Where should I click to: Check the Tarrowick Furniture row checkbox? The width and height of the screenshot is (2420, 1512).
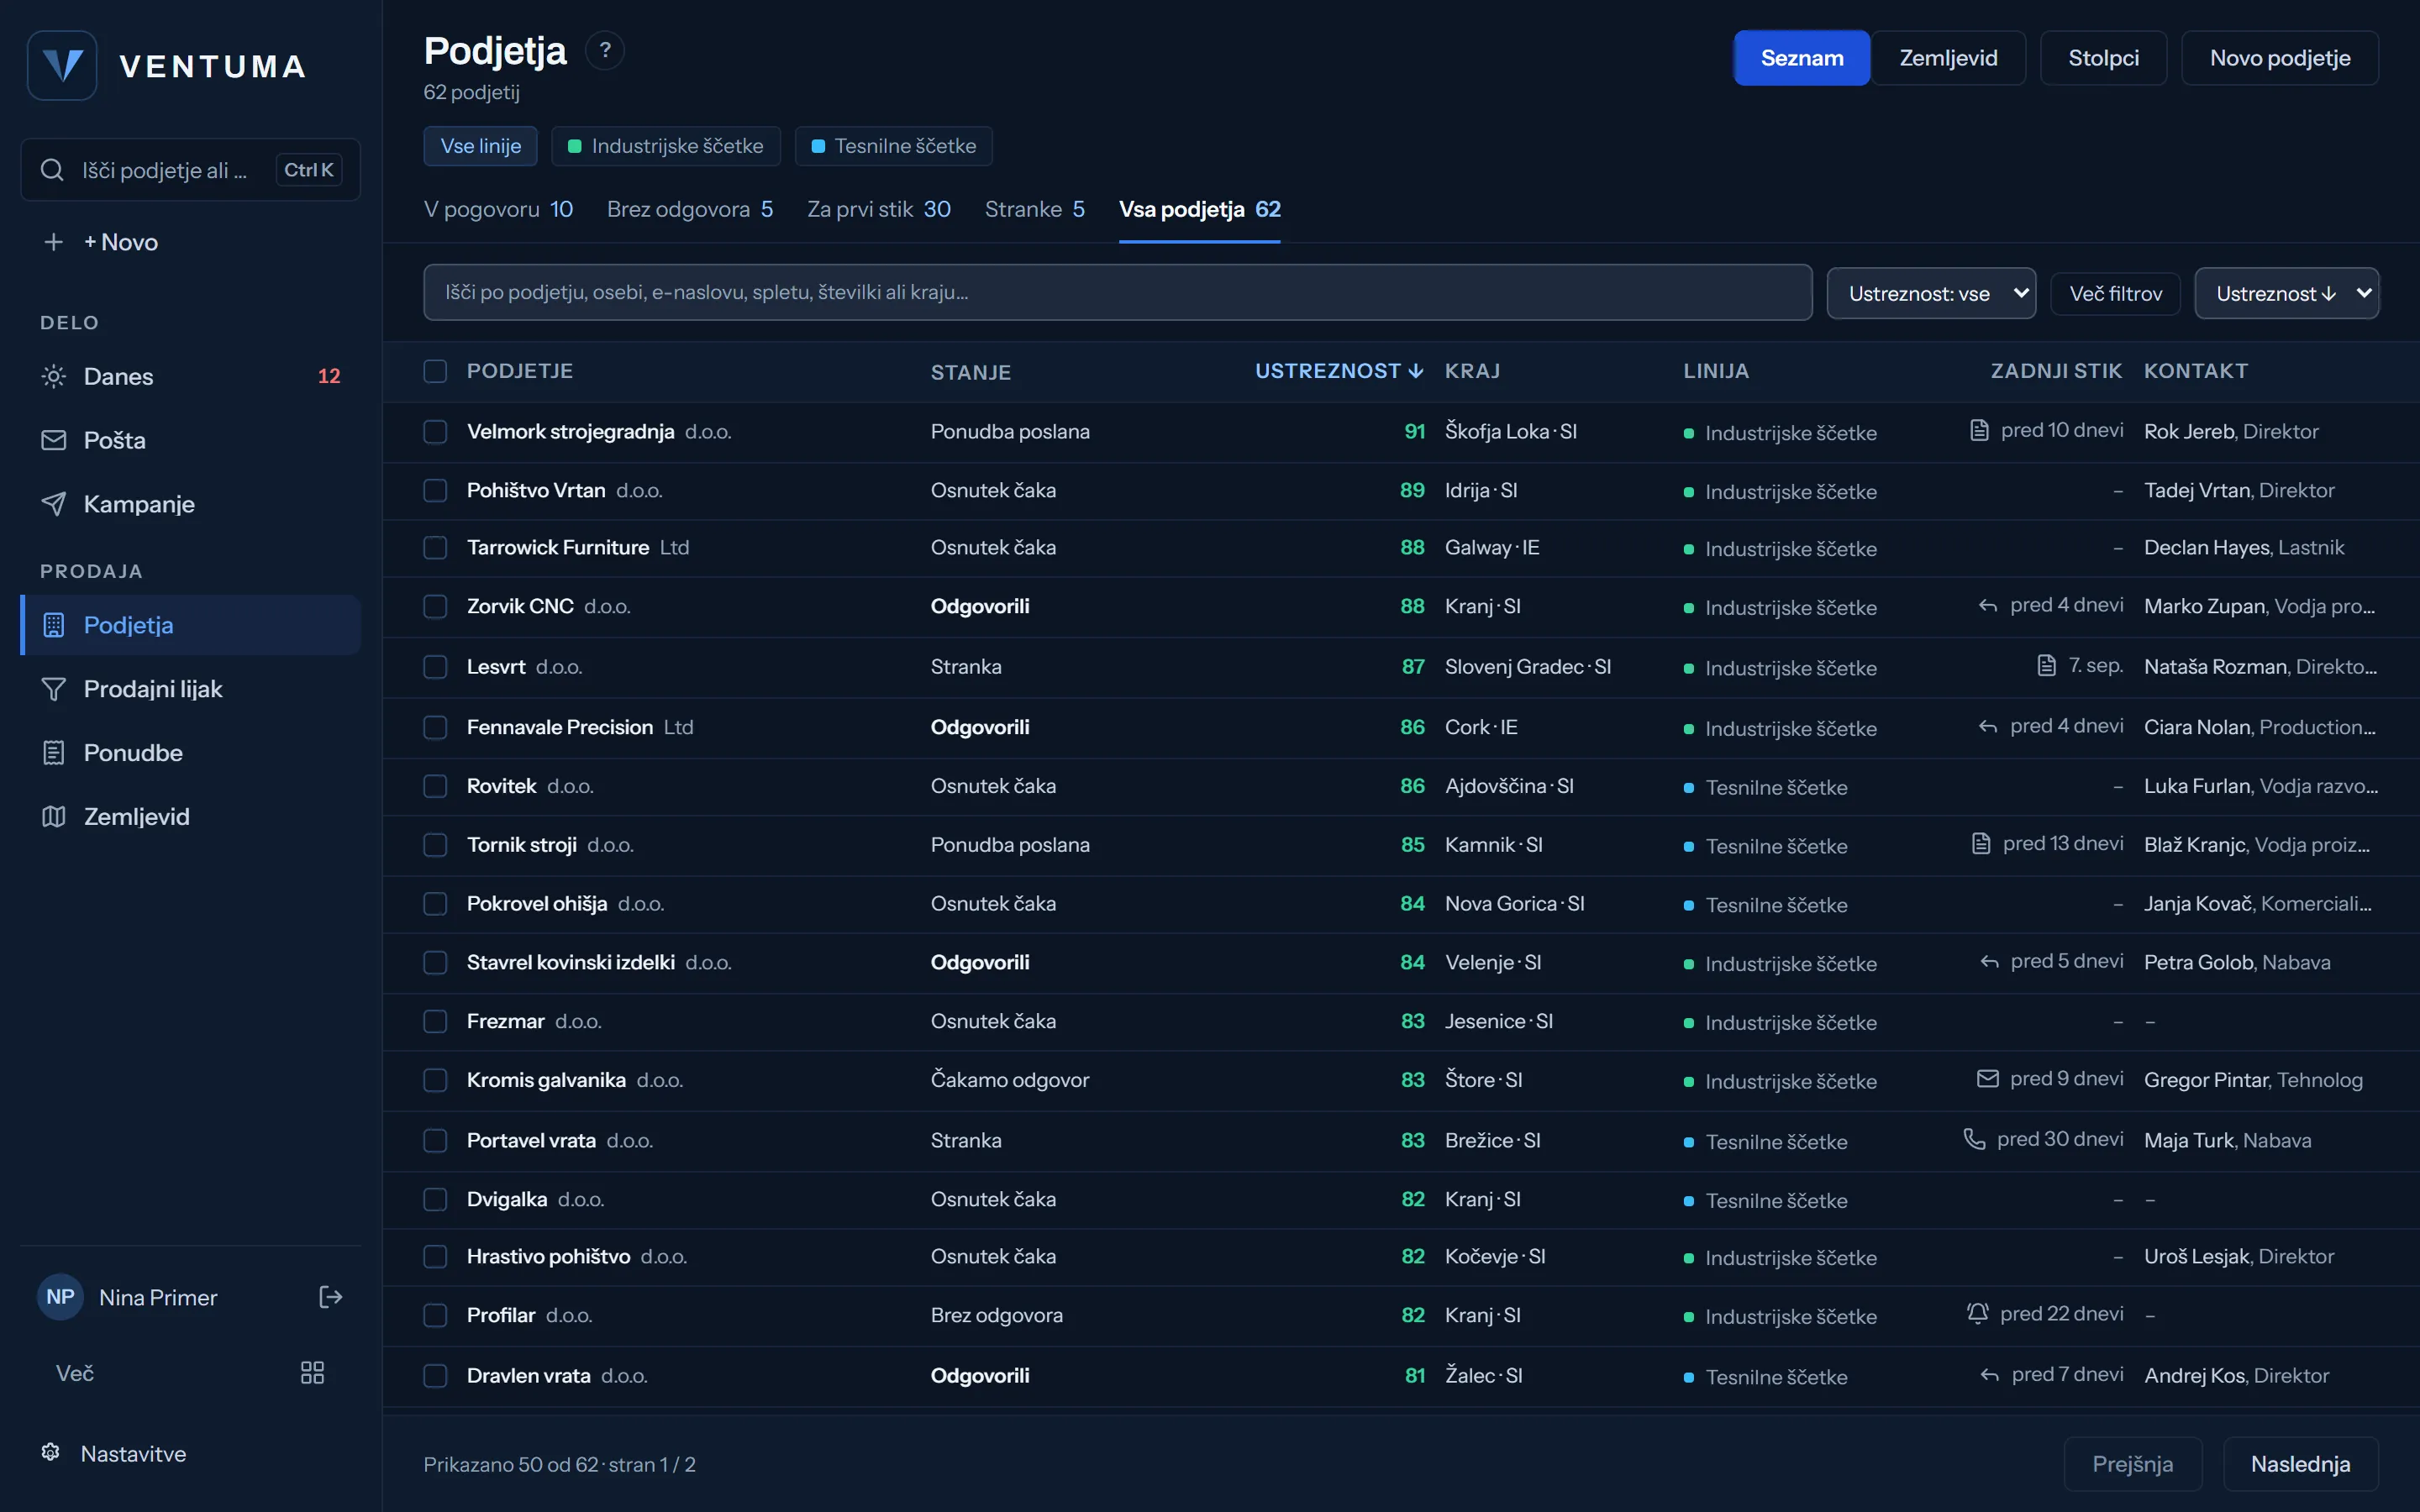coord(435,548)
